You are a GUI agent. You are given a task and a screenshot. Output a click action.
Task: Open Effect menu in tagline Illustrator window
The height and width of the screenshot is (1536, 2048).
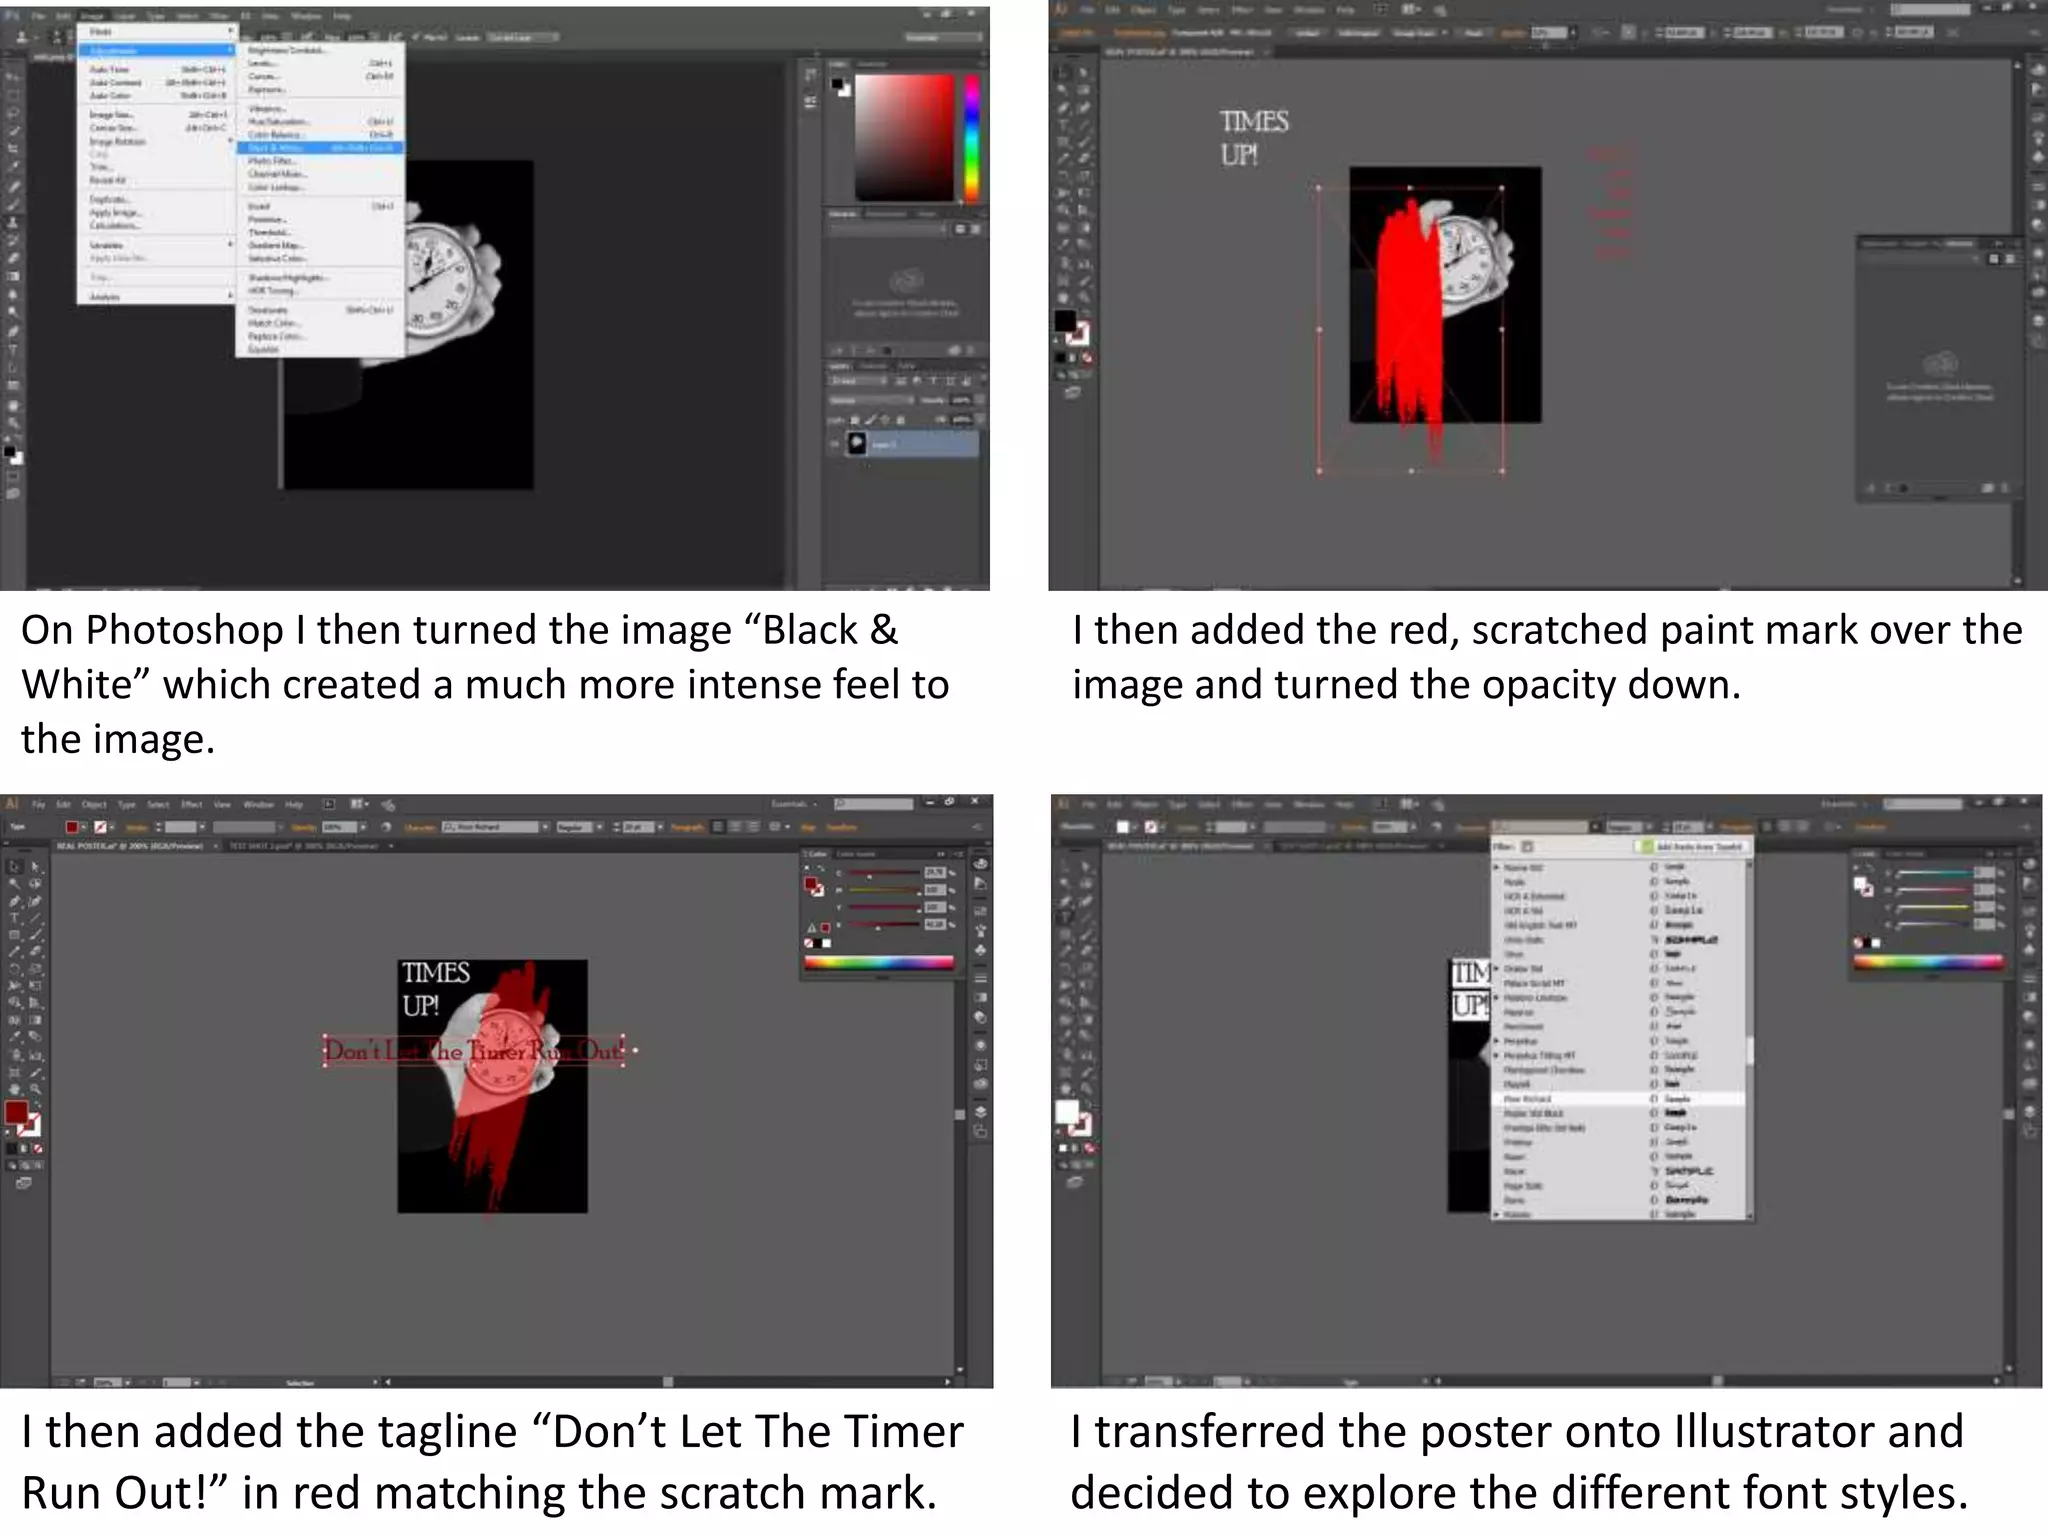(x=191, y=804)
